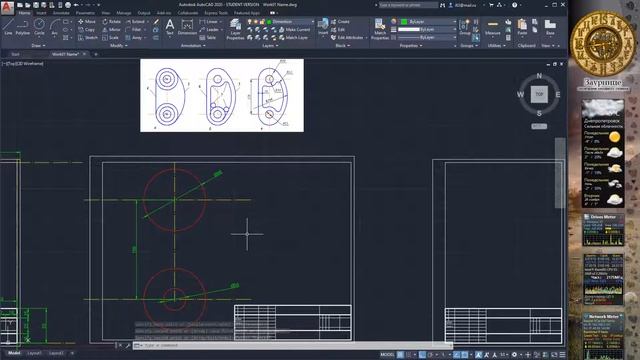640x360 pixels.
Task: Click the Table tool
Action: coord(207,38)
